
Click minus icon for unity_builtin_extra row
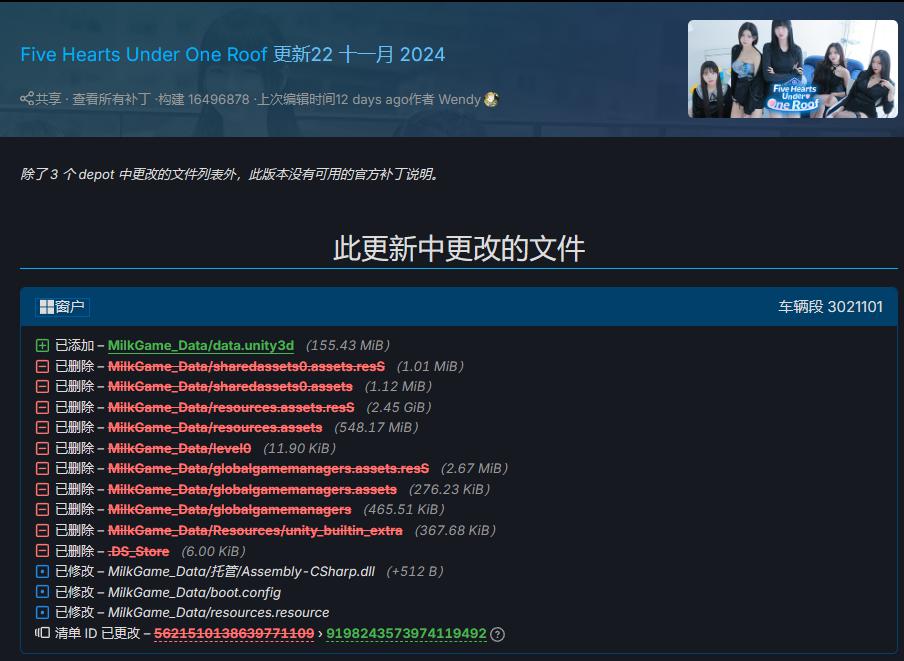coord(42,530)
